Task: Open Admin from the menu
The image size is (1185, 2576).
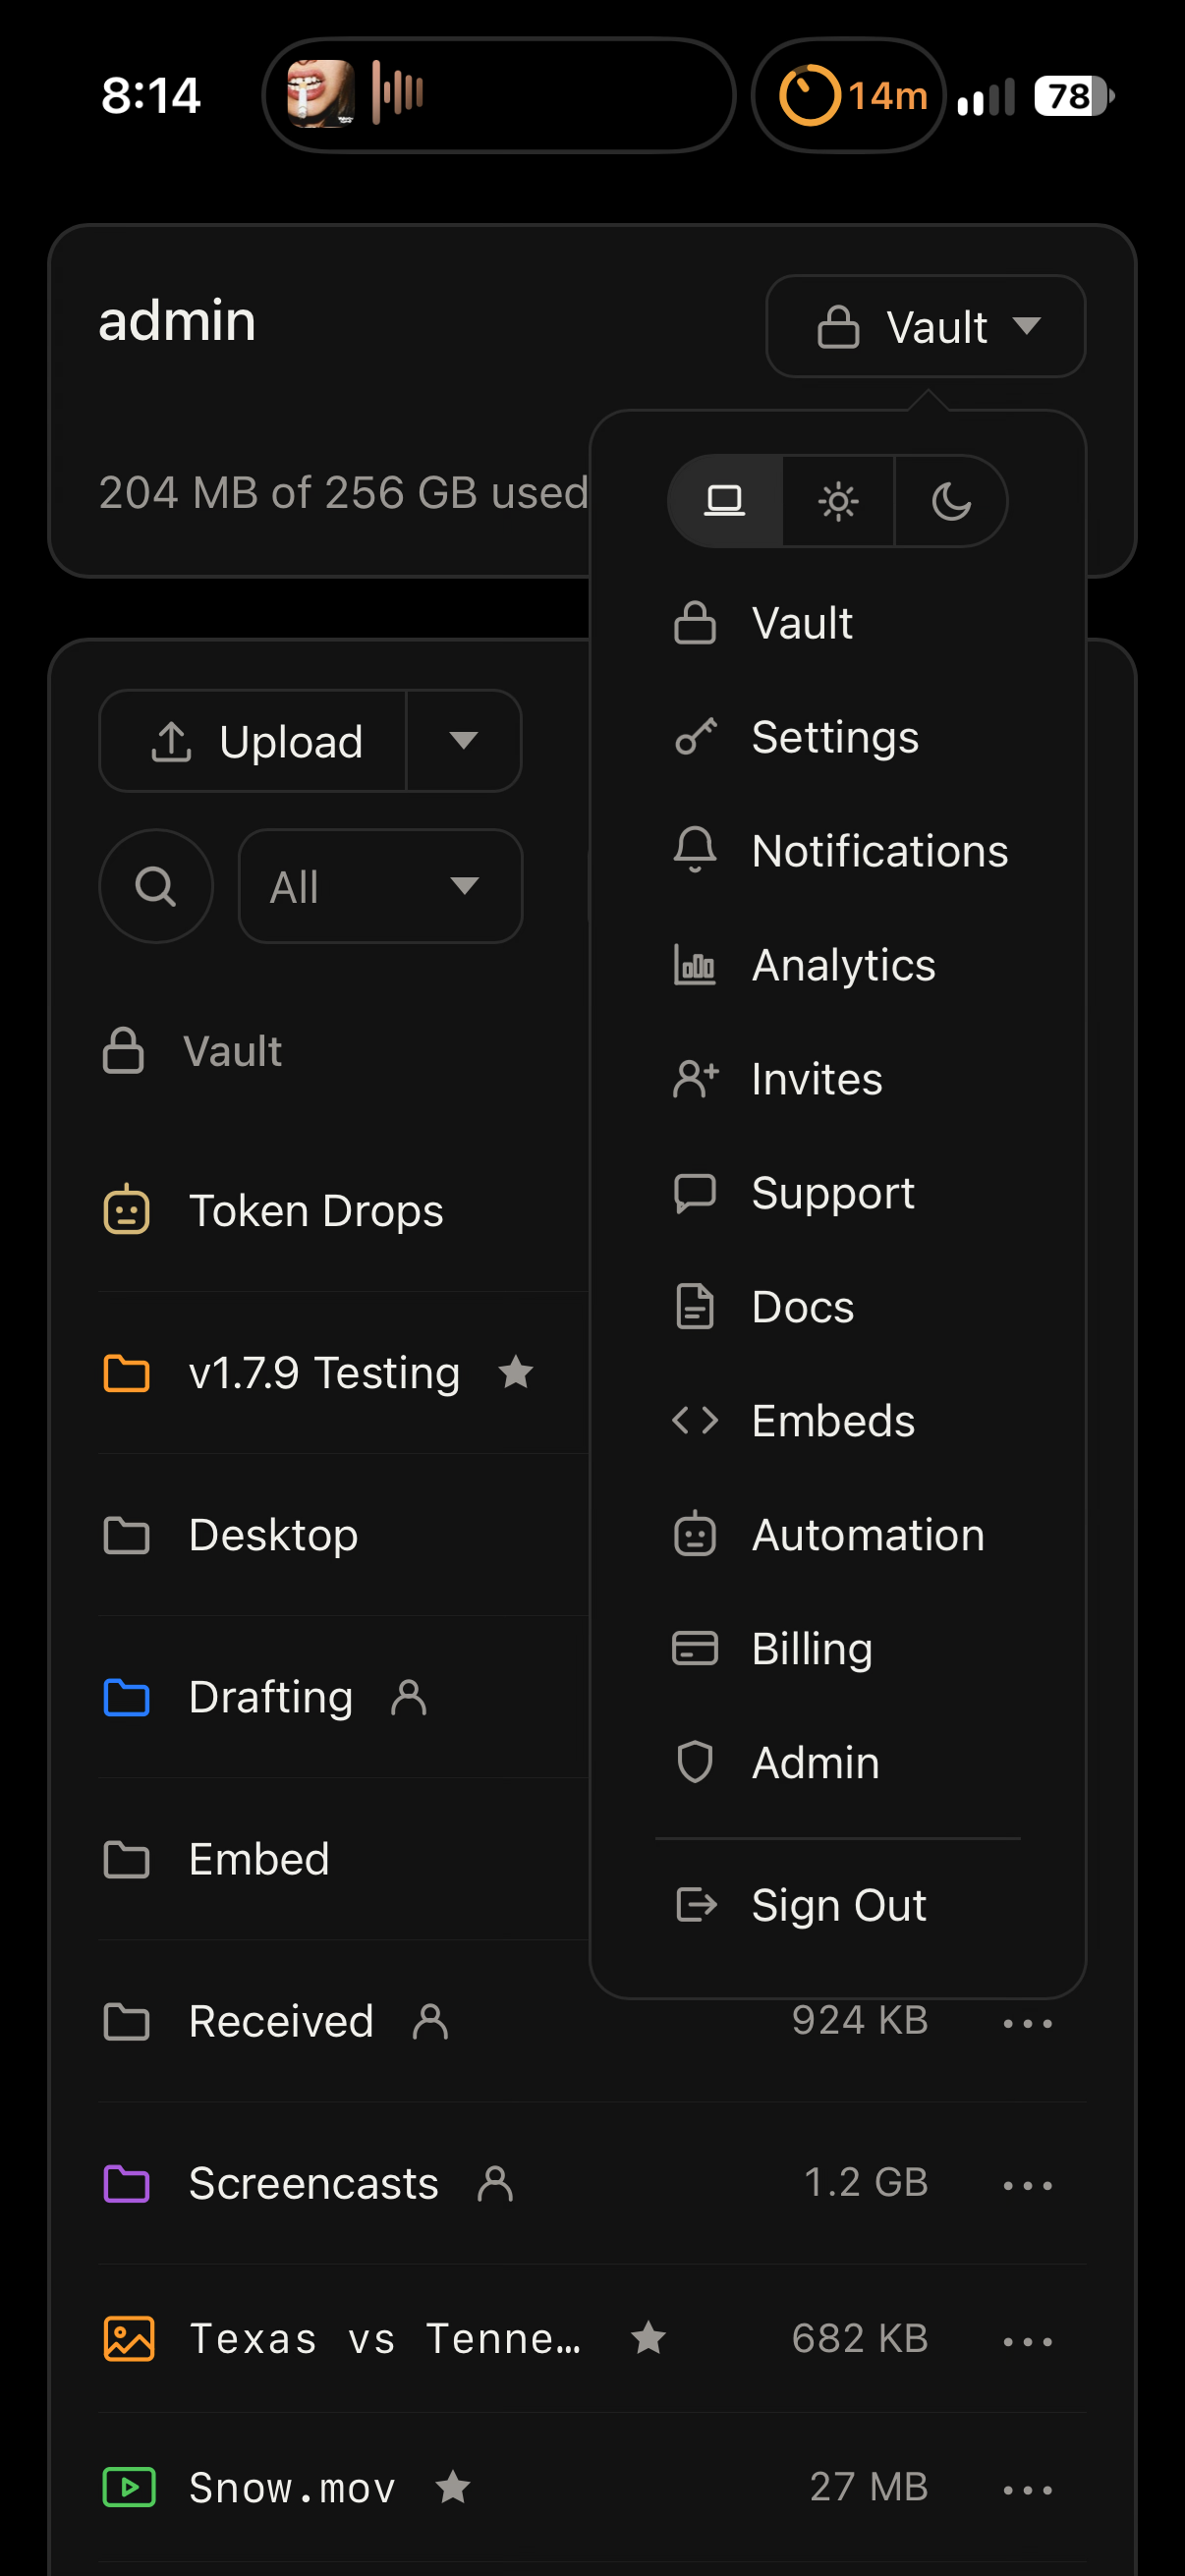Action: tap(838, 1763)
